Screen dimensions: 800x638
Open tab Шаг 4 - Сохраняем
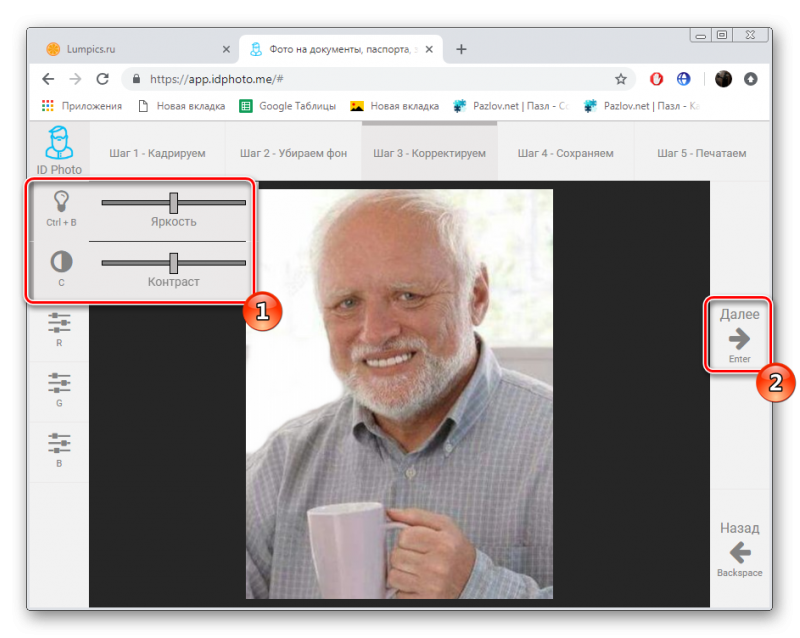pyautogui.click(x=565, y=153)
